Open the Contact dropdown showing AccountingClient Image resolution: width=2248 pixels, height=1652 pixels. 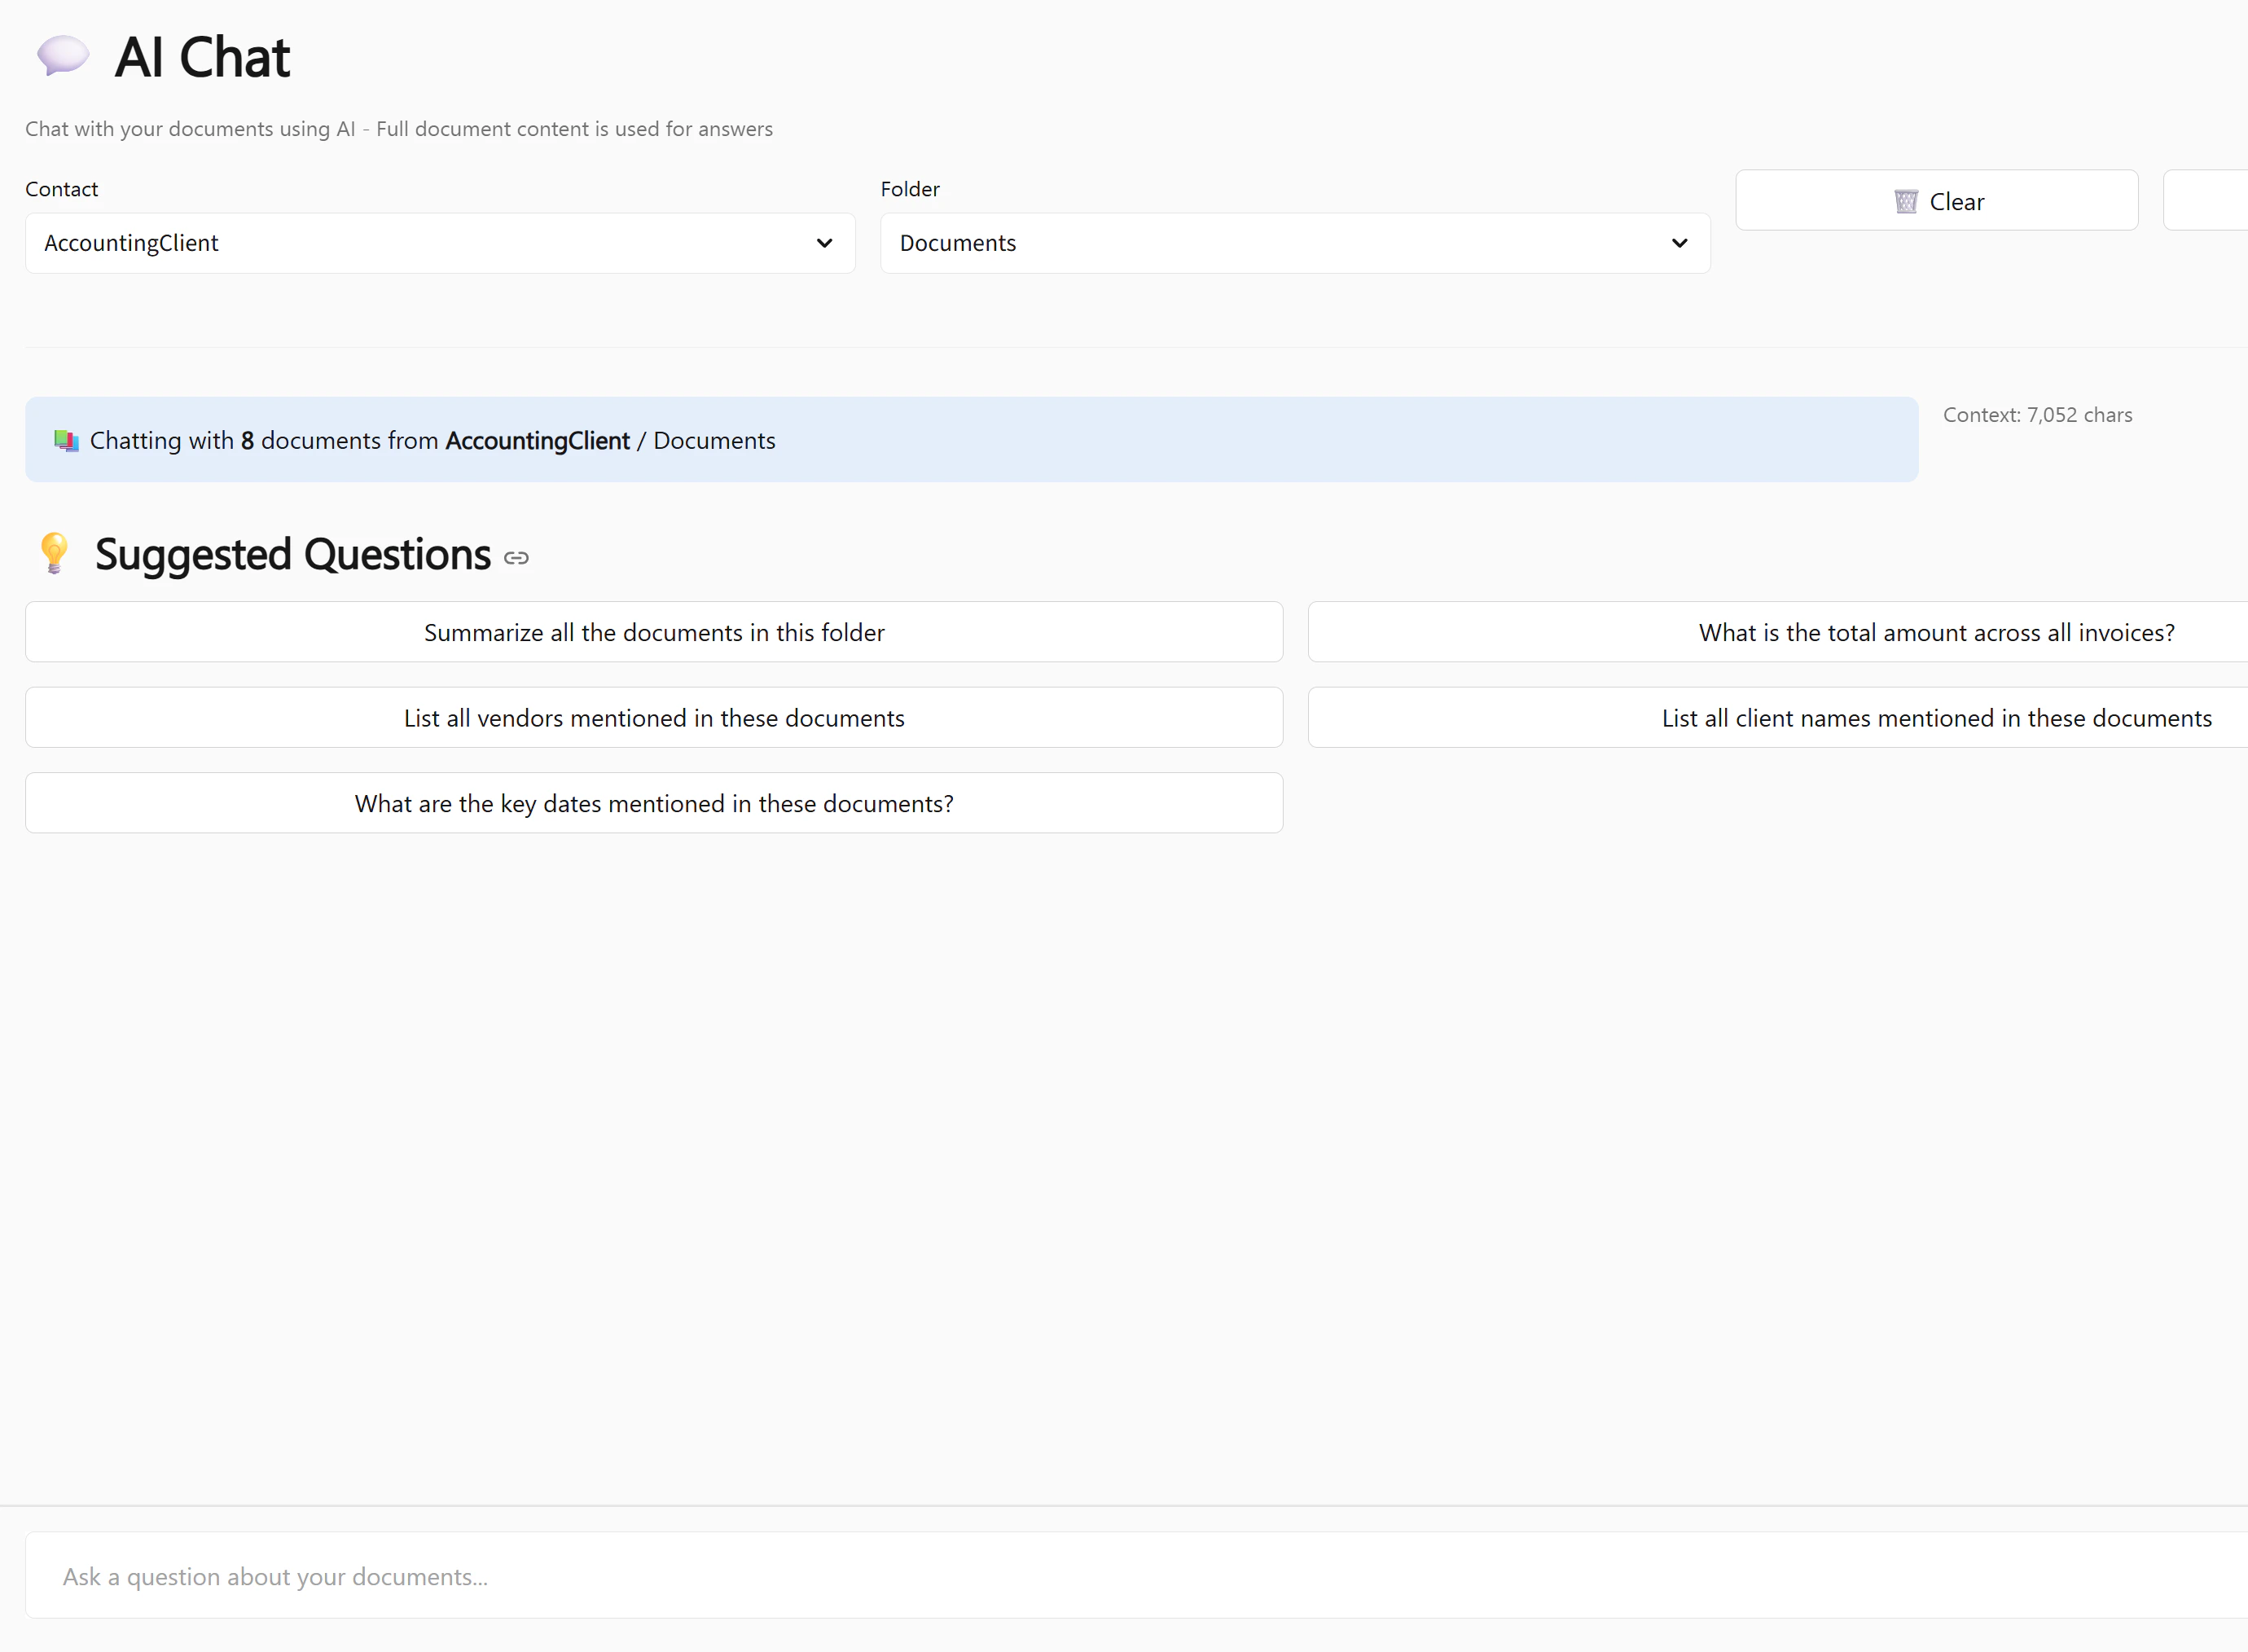tap(439, 243)
